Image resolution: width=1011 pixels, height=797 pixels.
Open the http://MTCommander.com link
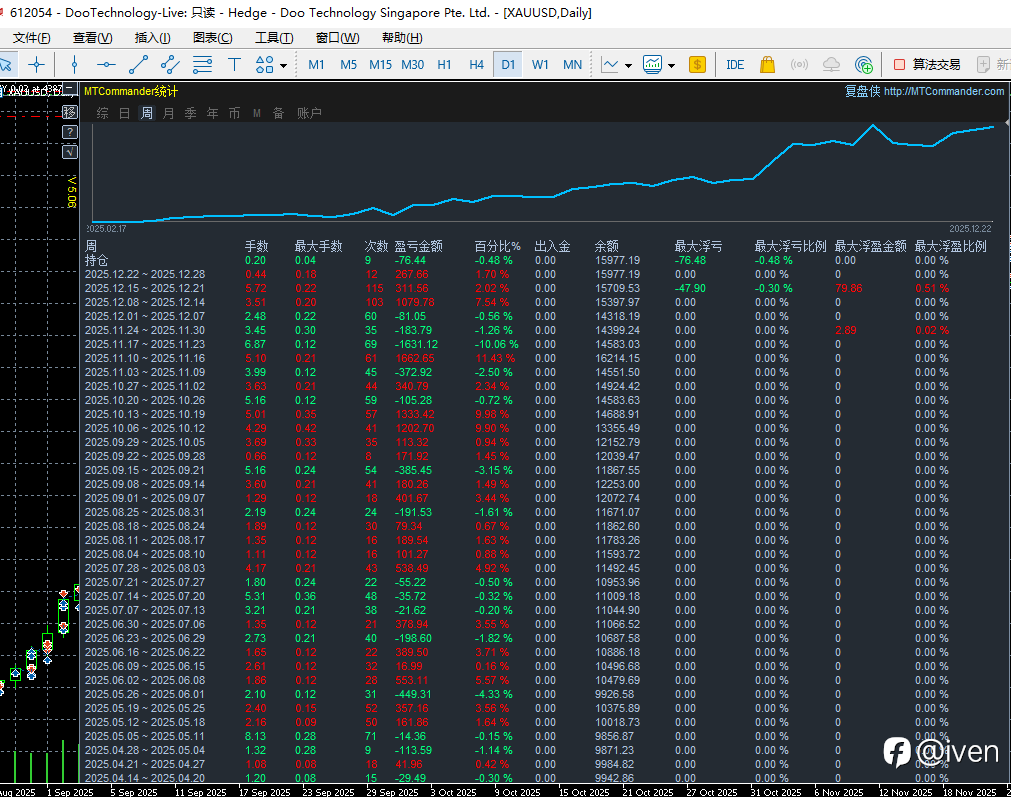[943, 91]
